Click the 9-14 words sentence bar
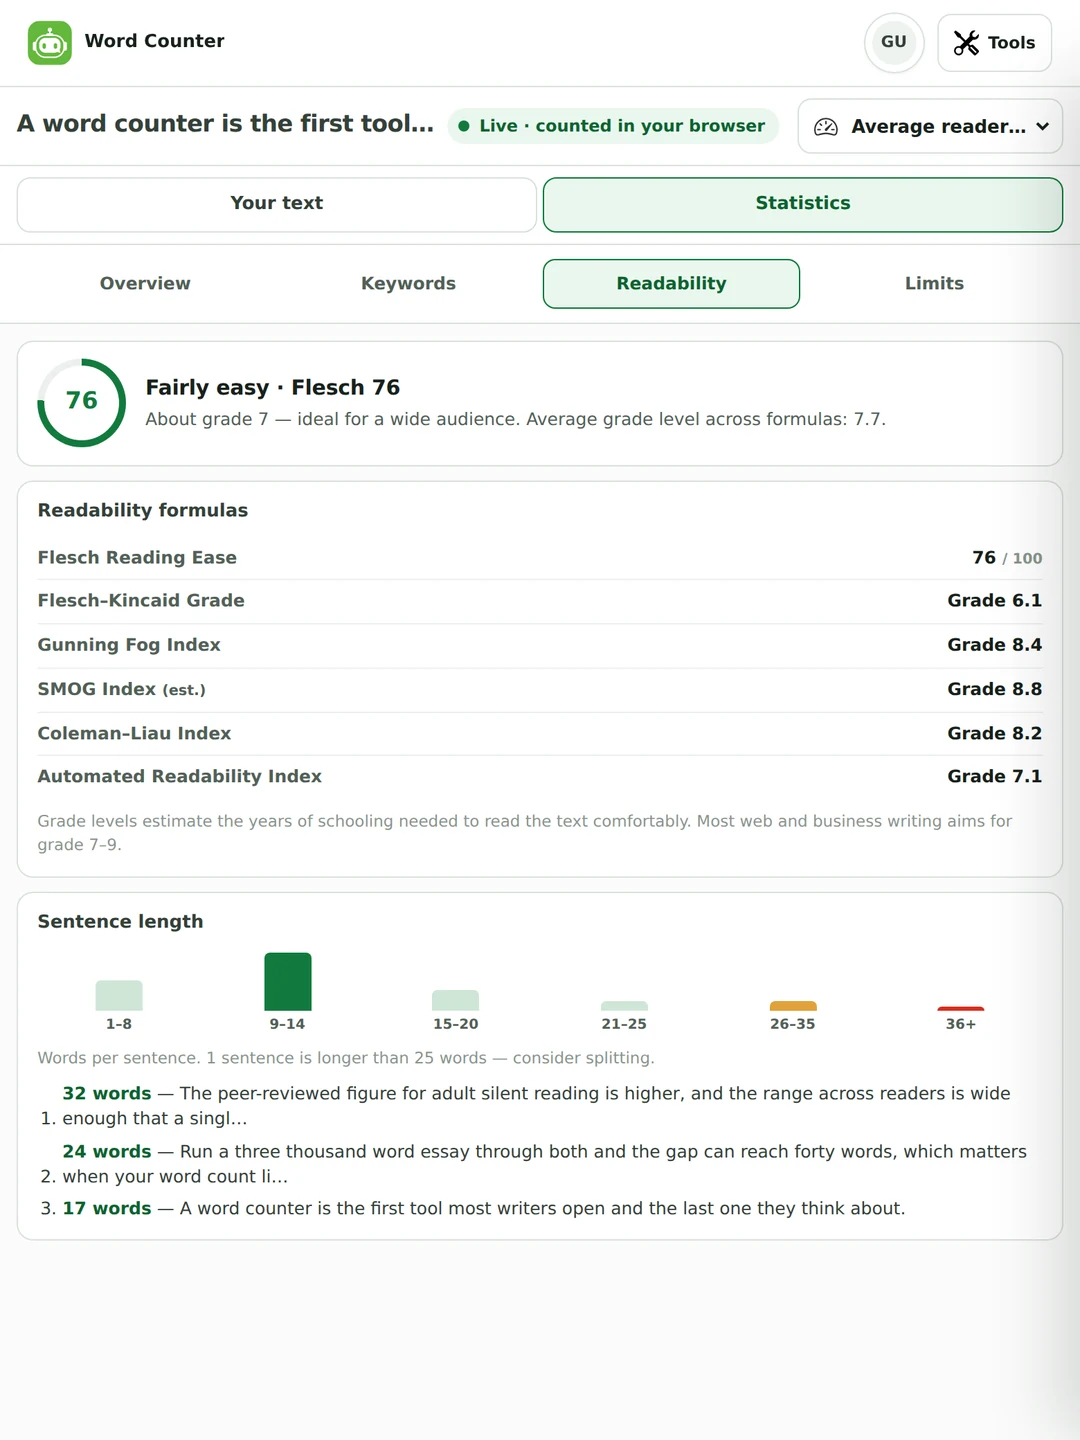The width and height of the screenshot is (1080, 1440). point(288,982)
